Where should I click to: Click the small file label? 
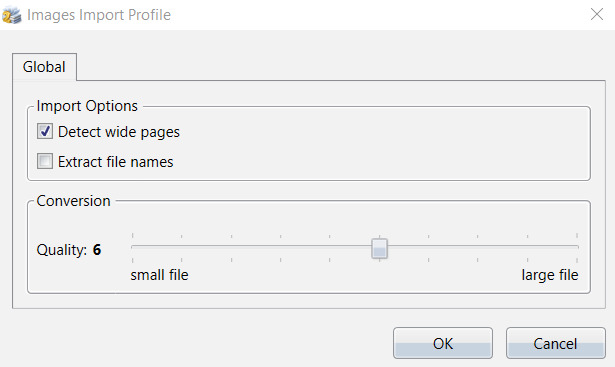[159, 275]
